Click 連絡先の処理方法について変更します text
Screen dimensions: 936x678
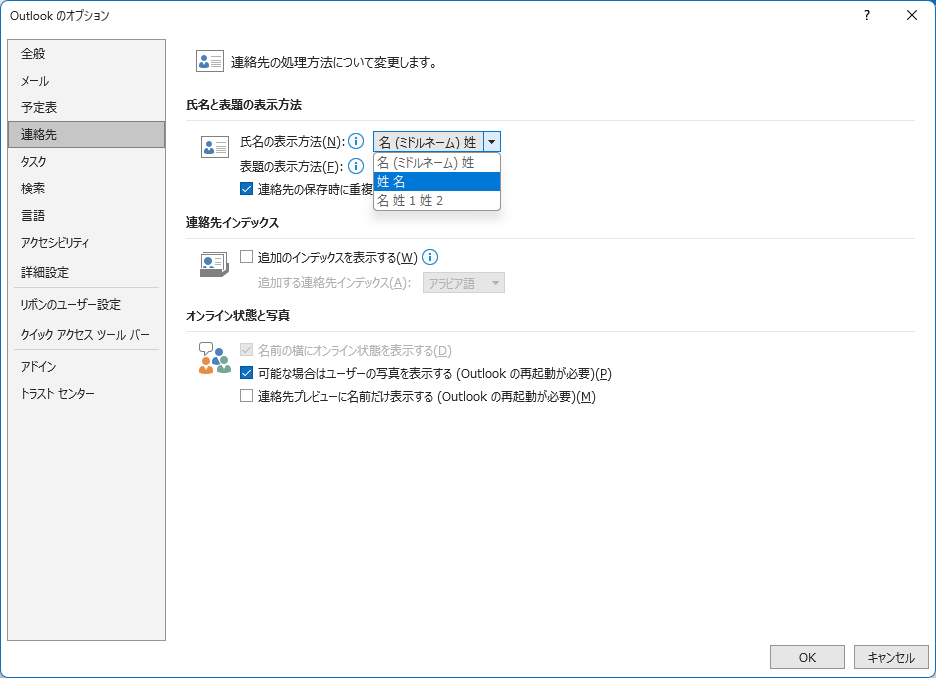pos(334,62)
